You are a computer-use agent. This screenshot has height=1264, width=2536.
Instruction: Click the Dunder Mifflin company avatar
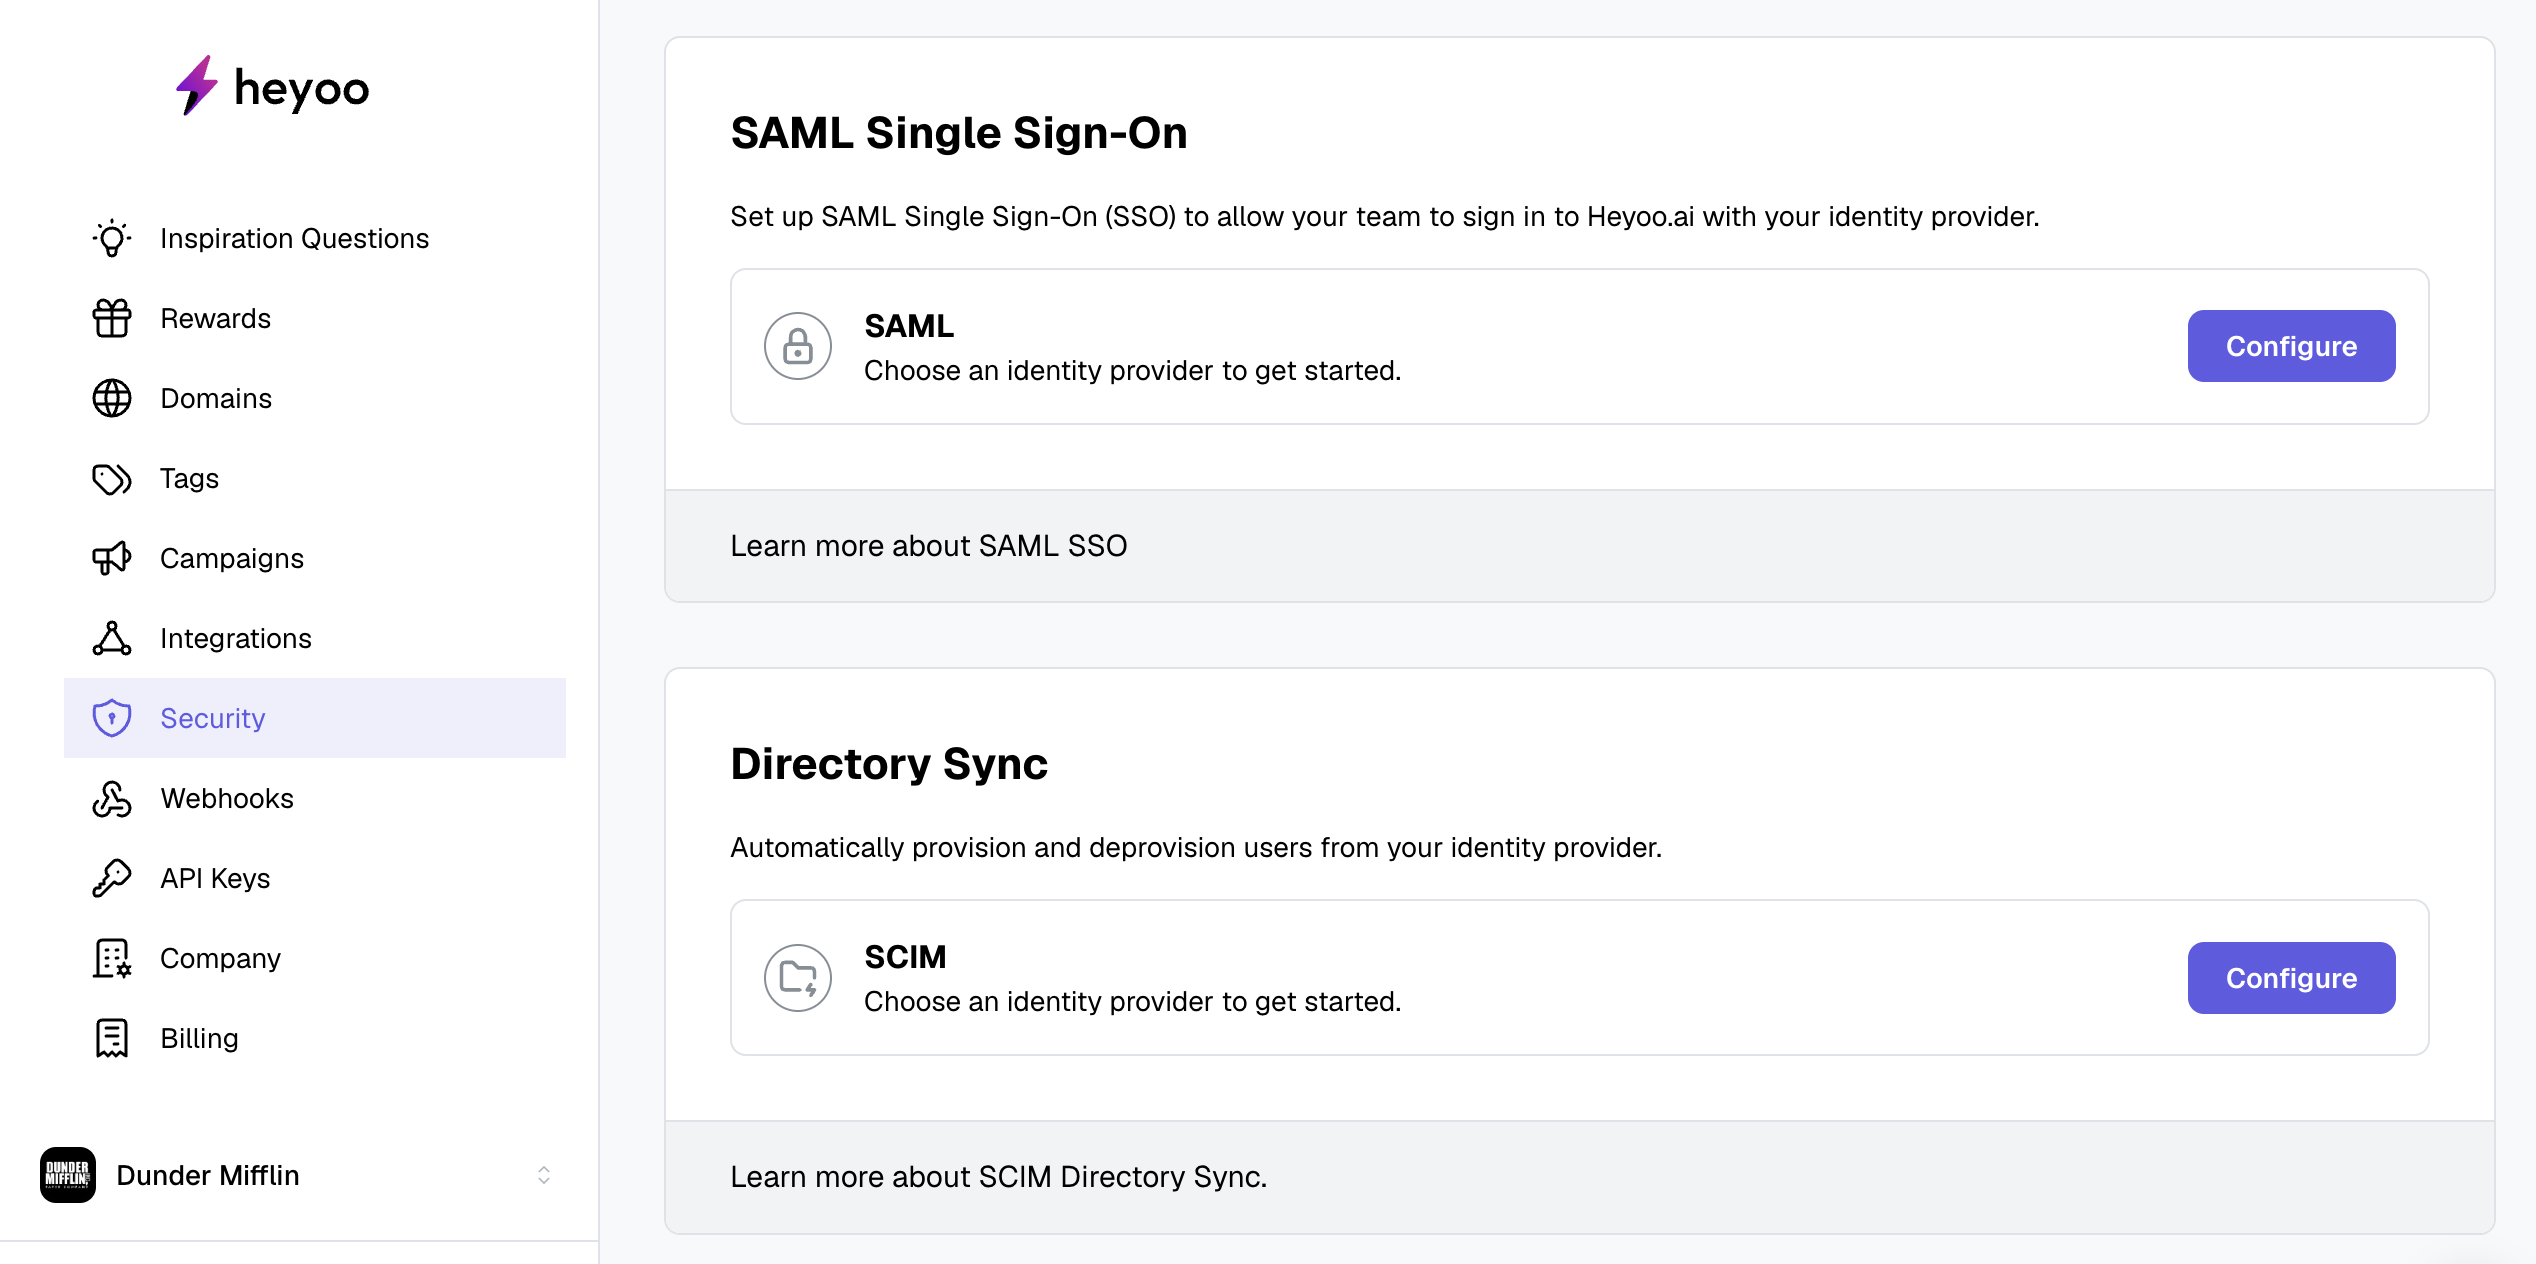[x=68, y=1175]
